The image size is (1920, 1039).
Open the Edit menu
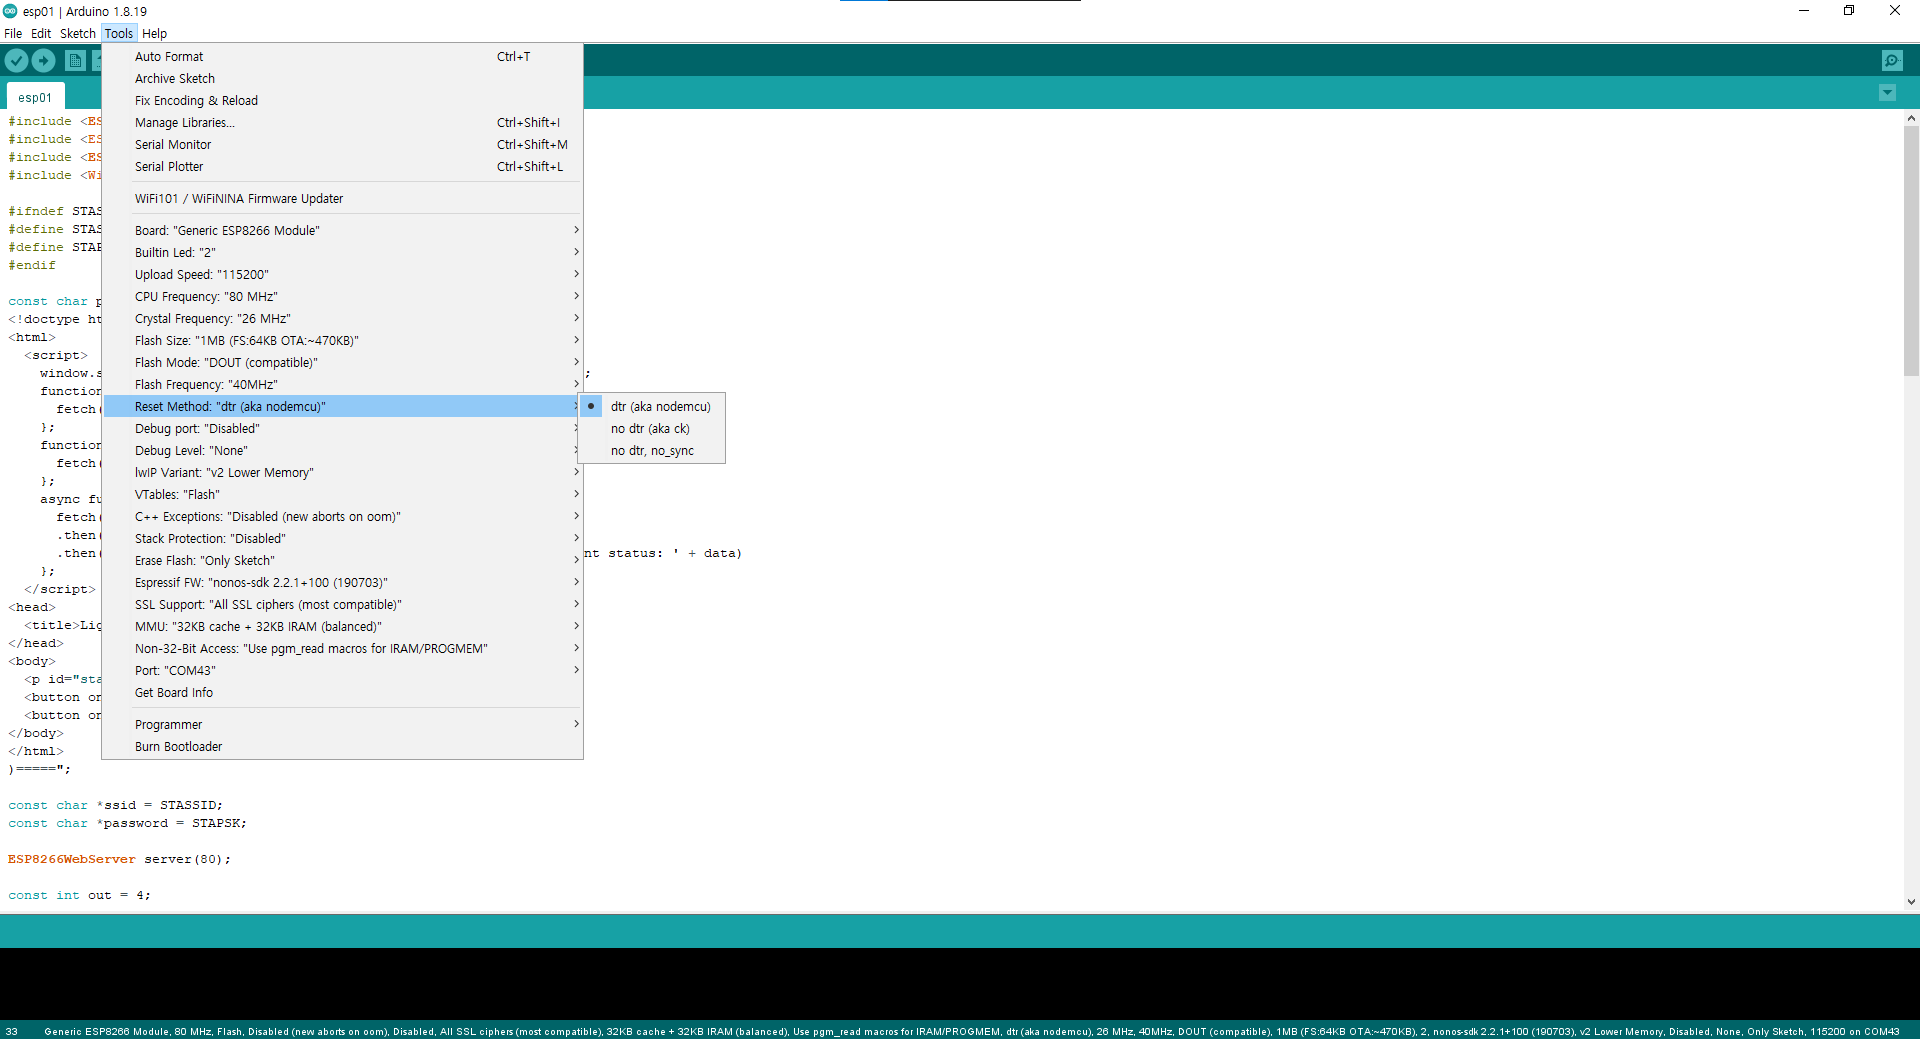click(x=41, y=33)
